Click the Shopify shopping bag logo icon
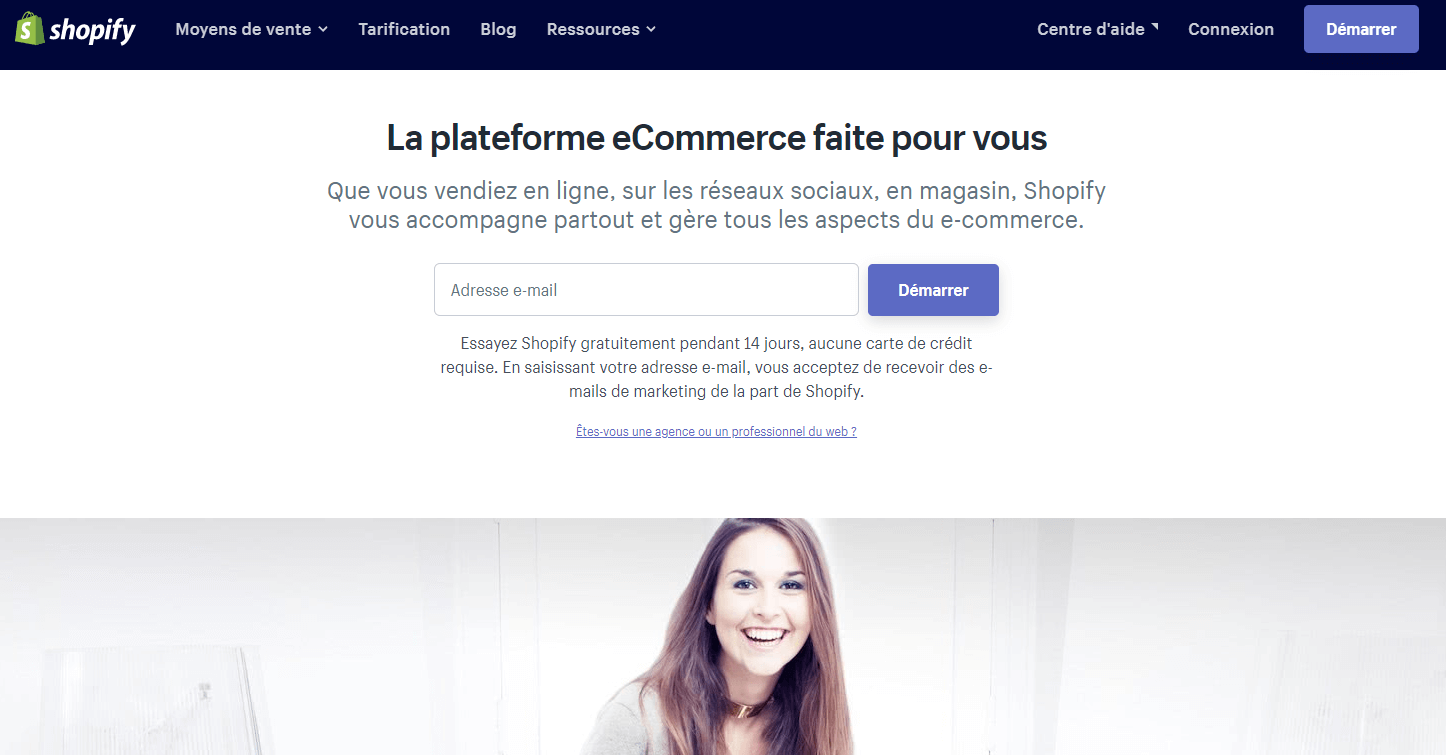The height and width of the screenshot is (755, 1446). pos(29,29)
